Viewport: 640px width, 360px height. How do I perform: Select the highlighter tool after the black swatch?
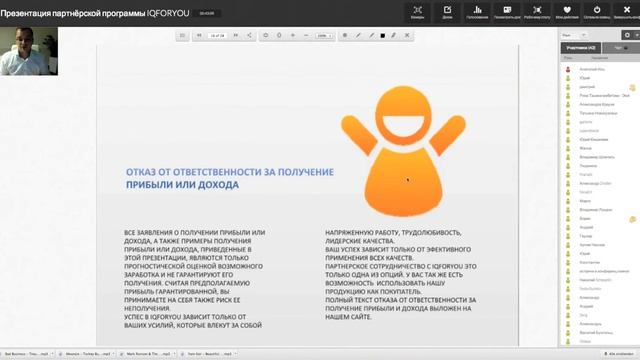(x=394, y=36)
